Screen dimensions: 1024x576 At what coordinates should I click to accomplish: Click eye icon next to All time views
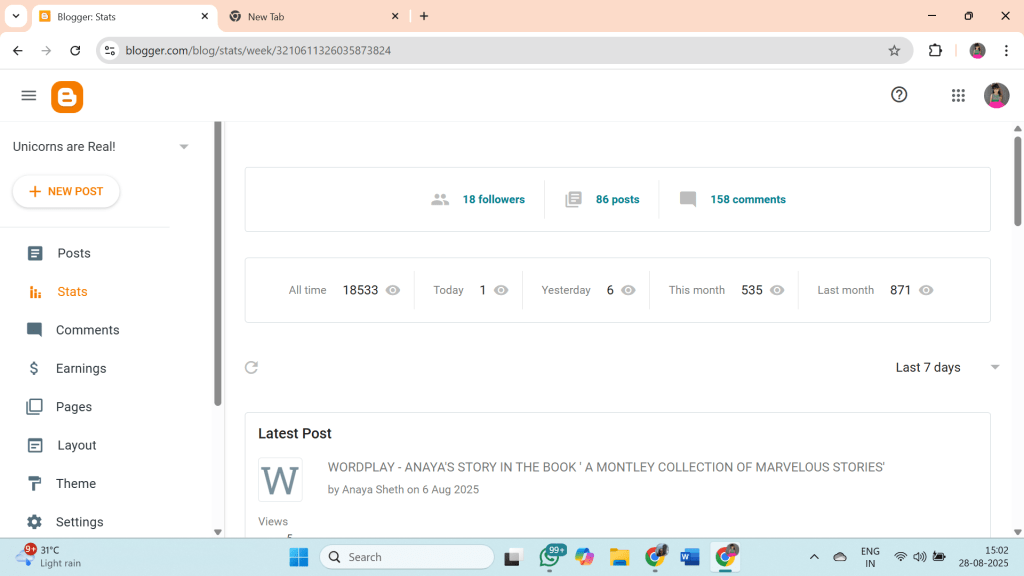coord(393,290)
